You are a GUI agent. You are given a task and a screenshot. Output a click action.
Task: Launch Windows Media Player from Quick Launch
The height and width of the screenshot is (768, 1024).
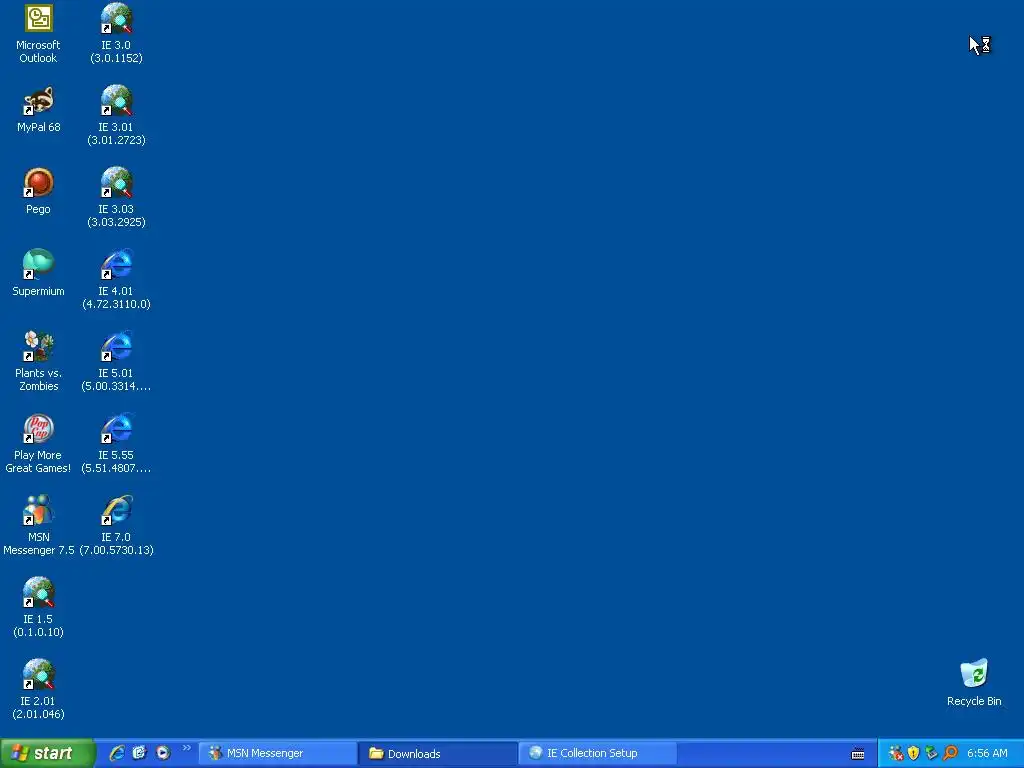pos(163,753)
